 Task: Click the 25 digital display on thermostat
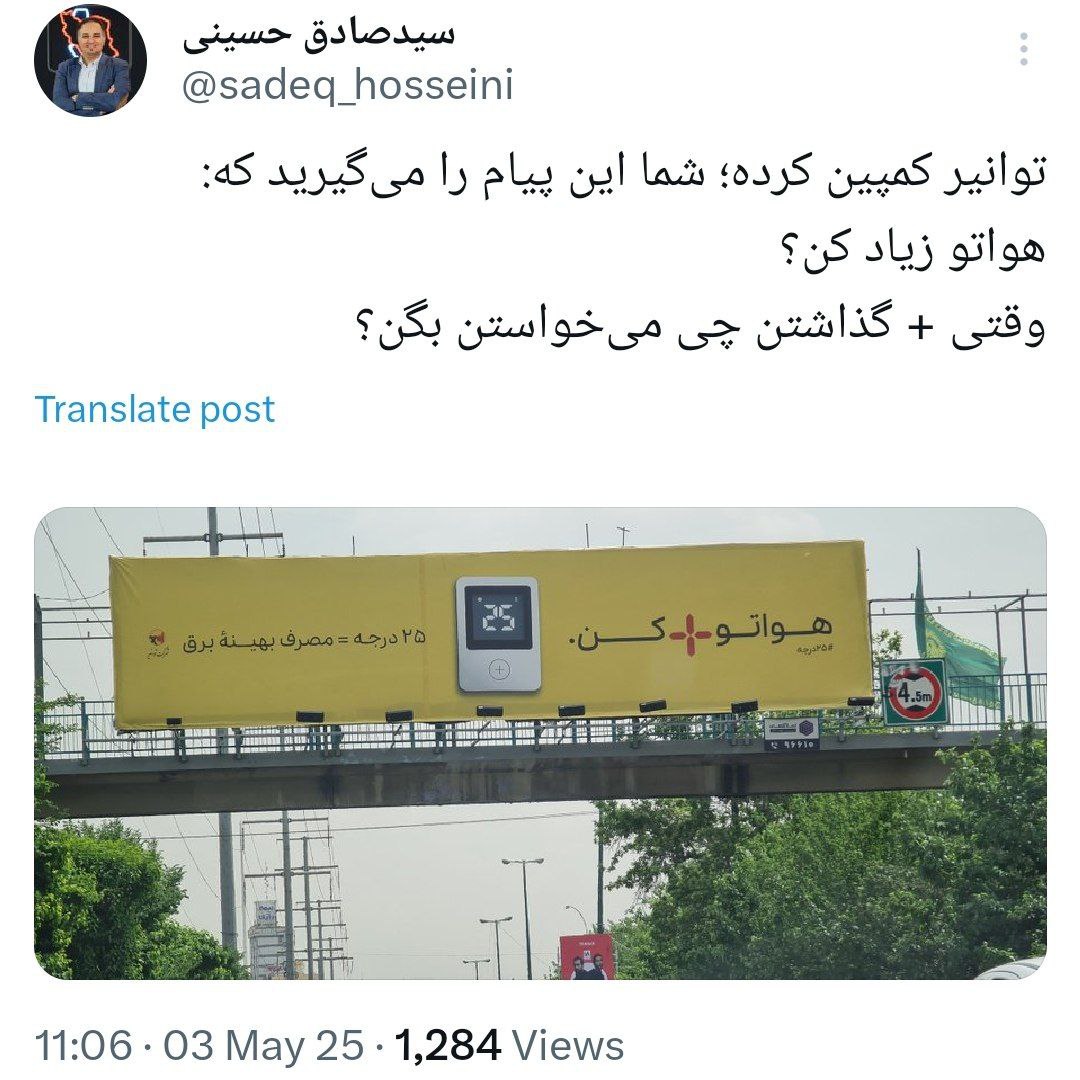pos(499,618)
